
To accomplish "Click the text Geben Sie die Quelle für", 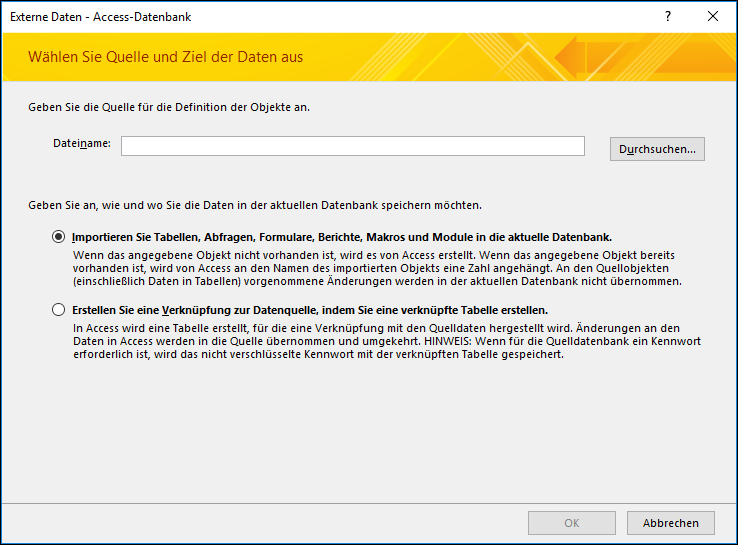I will [169, 107].
